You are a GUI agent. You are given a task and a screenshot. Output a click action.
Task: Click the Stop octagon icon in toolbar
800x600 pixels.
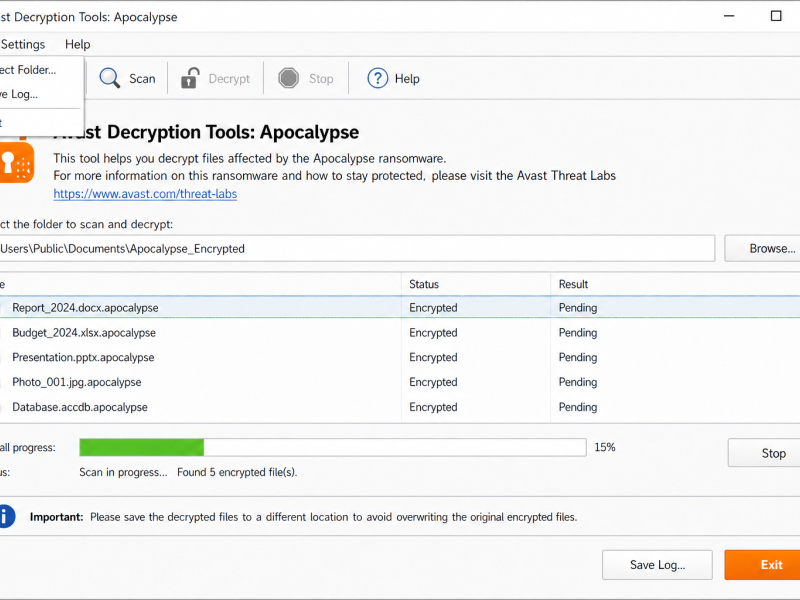click(x=289, y=78)
